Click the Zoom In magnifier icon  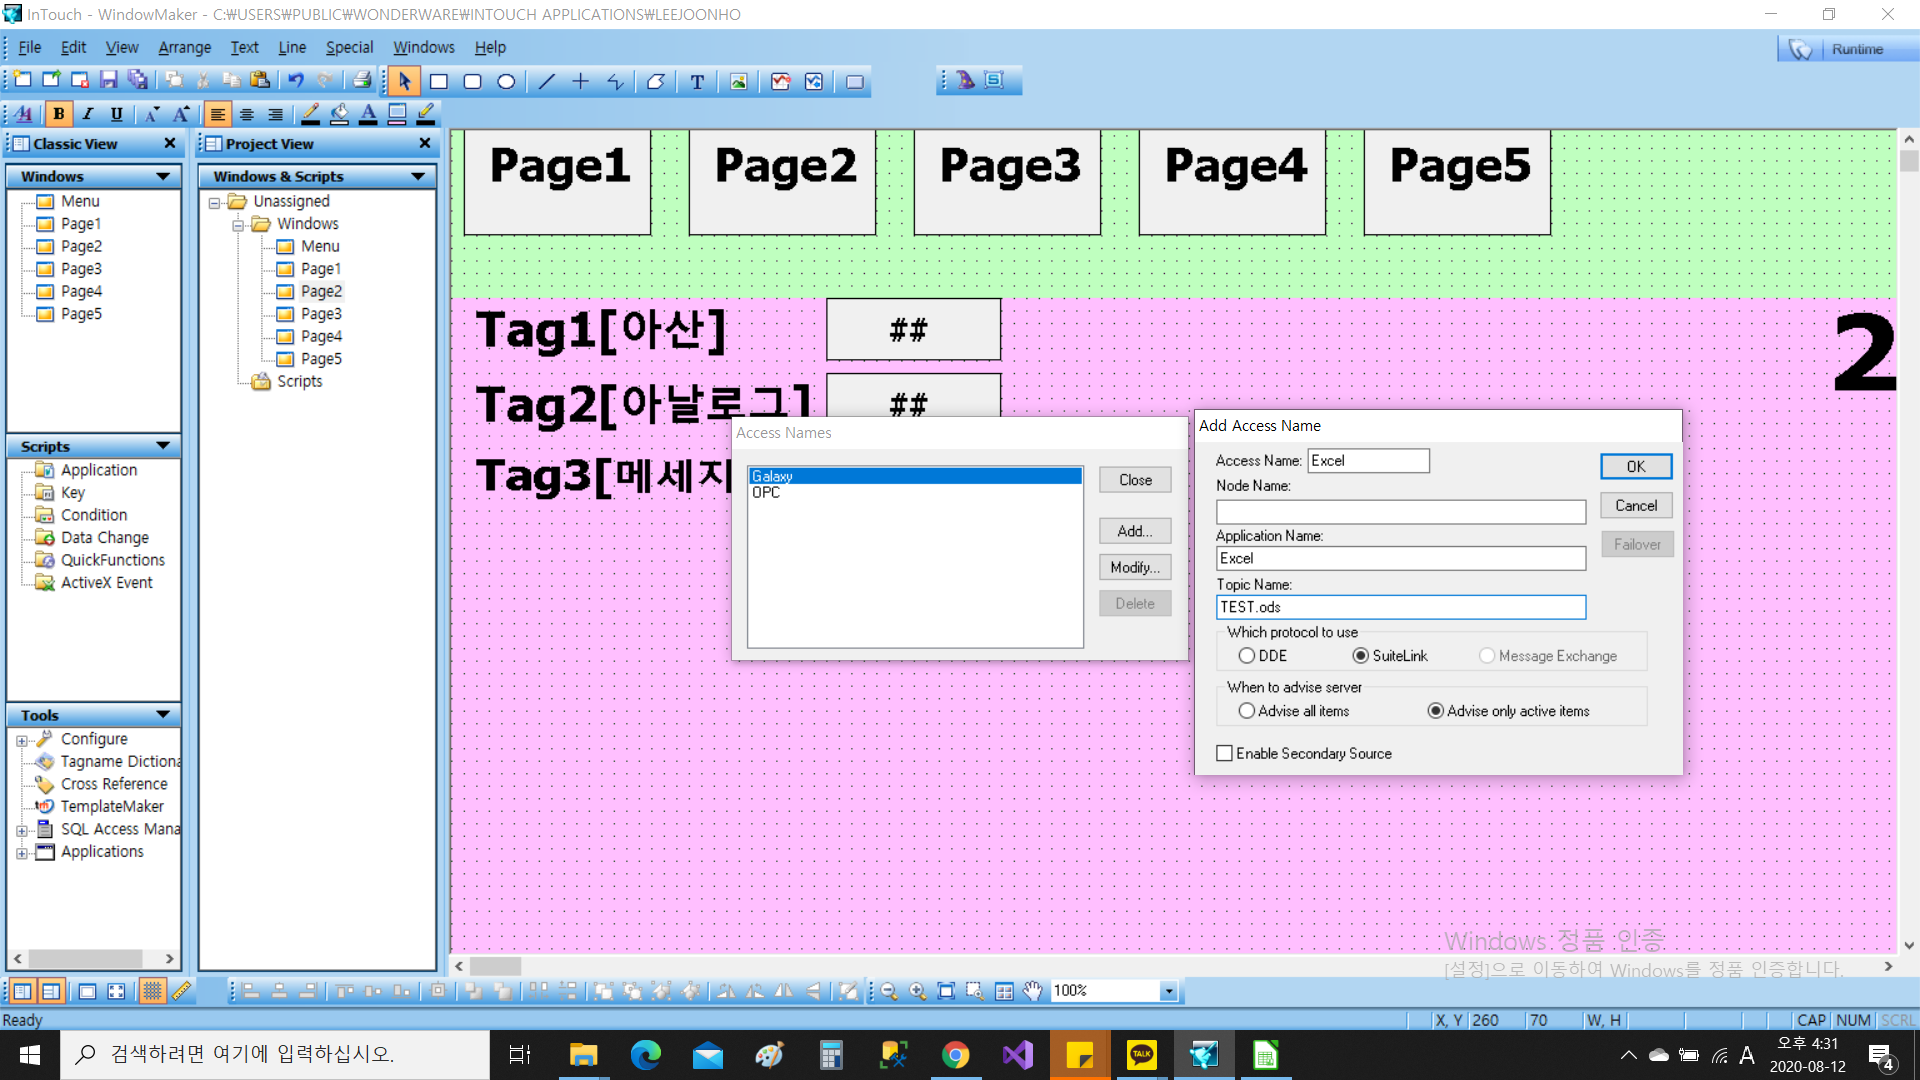[x=917, y=991]
